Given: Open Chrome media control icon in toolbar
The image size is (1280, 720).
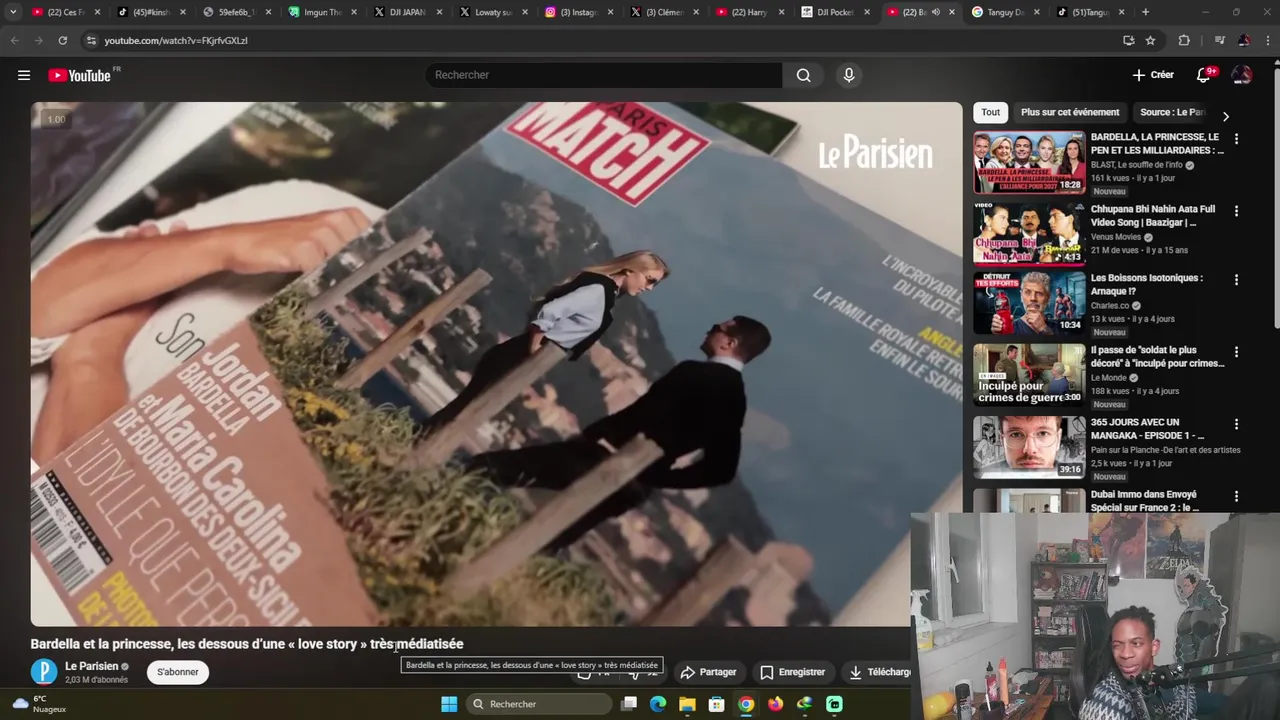Looking at the screenshot, I should 1219,40.
